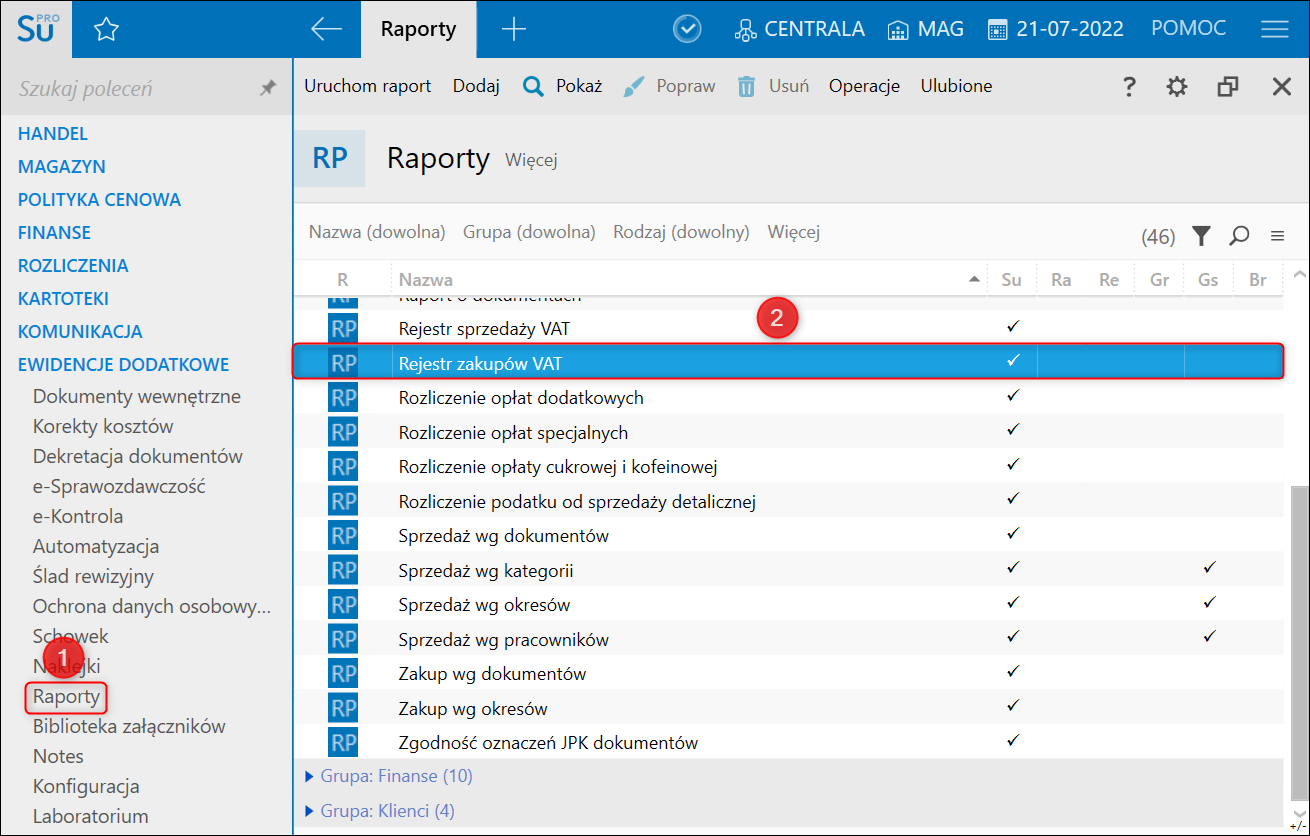The width and height of the screenshot is (1310, 836).
Task: Toggle Gs checkmark for Sprzedaż wg kategorii
Action: click(x=1209, y=568)
